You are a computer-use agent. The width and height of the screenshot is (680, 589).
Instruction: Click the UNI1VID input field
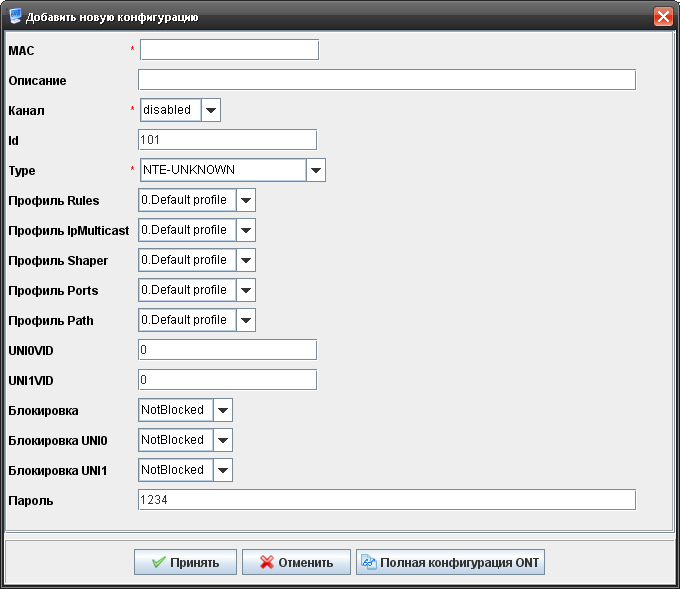click(x=227, y=380)
